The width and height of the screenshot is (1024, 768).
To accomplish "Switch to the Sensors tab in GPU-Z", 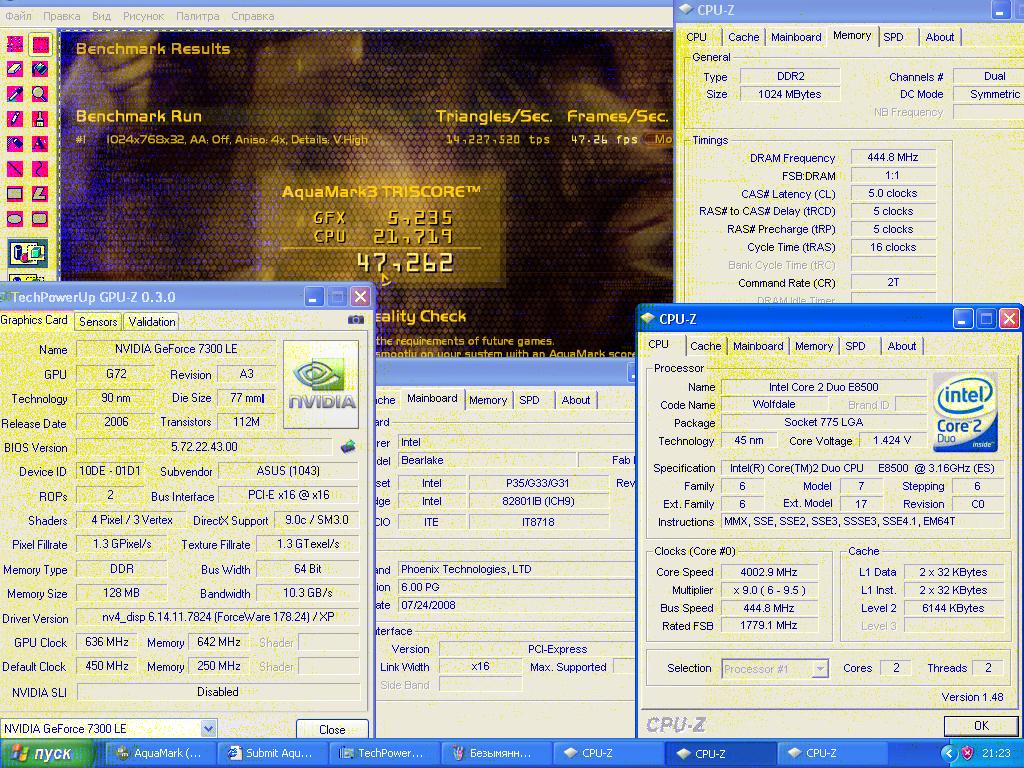I will (98, 321).
